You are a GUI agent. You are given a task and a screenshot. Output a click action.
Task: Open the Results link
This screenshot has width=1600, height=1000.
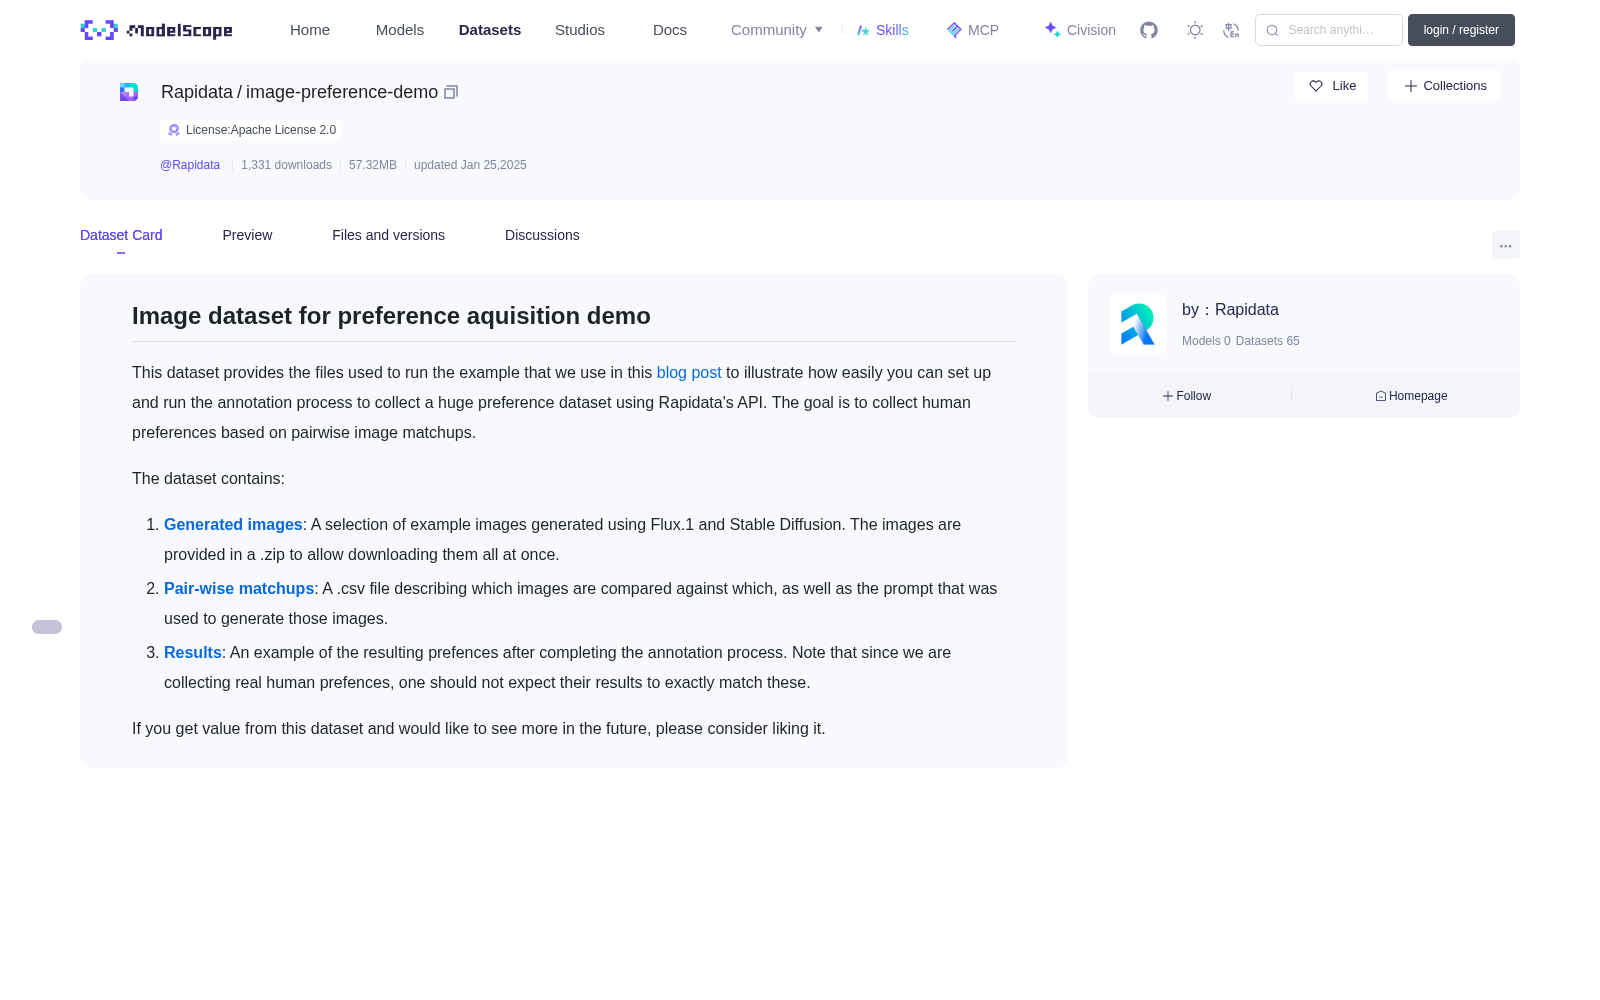193,653
